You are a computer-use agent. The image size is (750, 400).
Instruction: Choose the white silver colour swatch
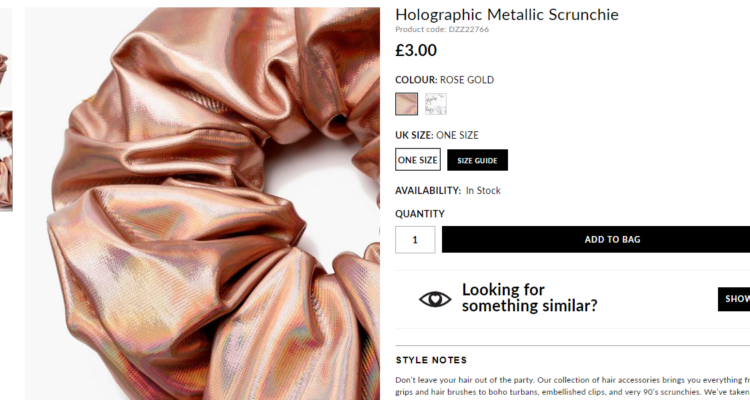click(436, 104)
